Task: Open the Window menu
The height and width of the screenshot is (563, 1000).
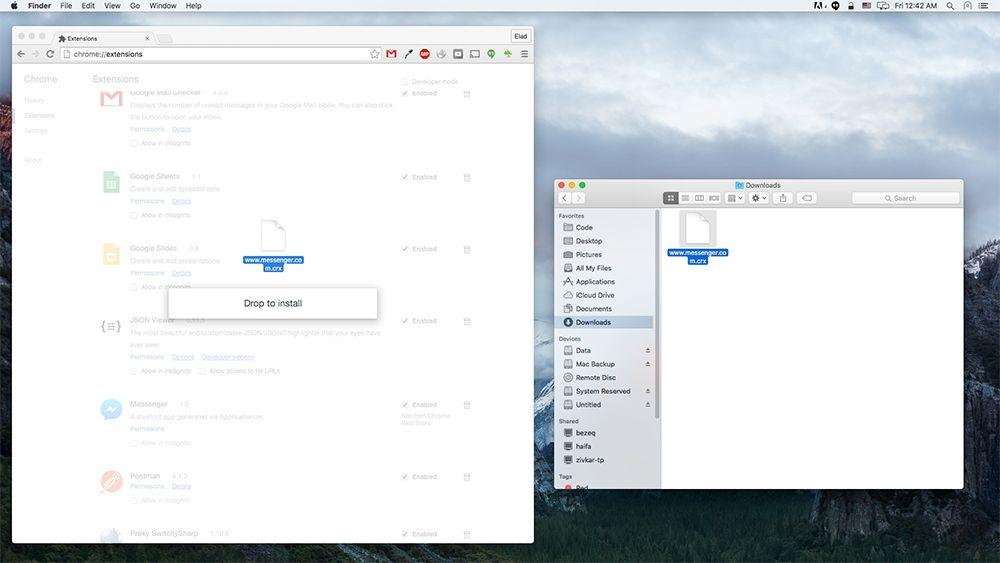Action: [x=163, y=6]
